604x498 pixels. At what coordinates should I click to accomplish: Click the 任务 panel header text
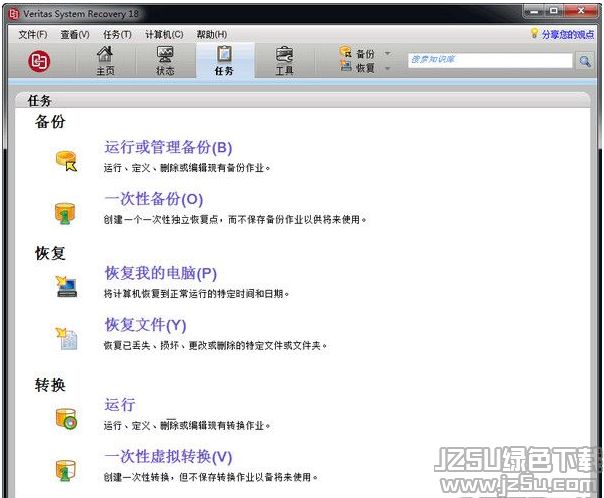[x=39, y=101]
